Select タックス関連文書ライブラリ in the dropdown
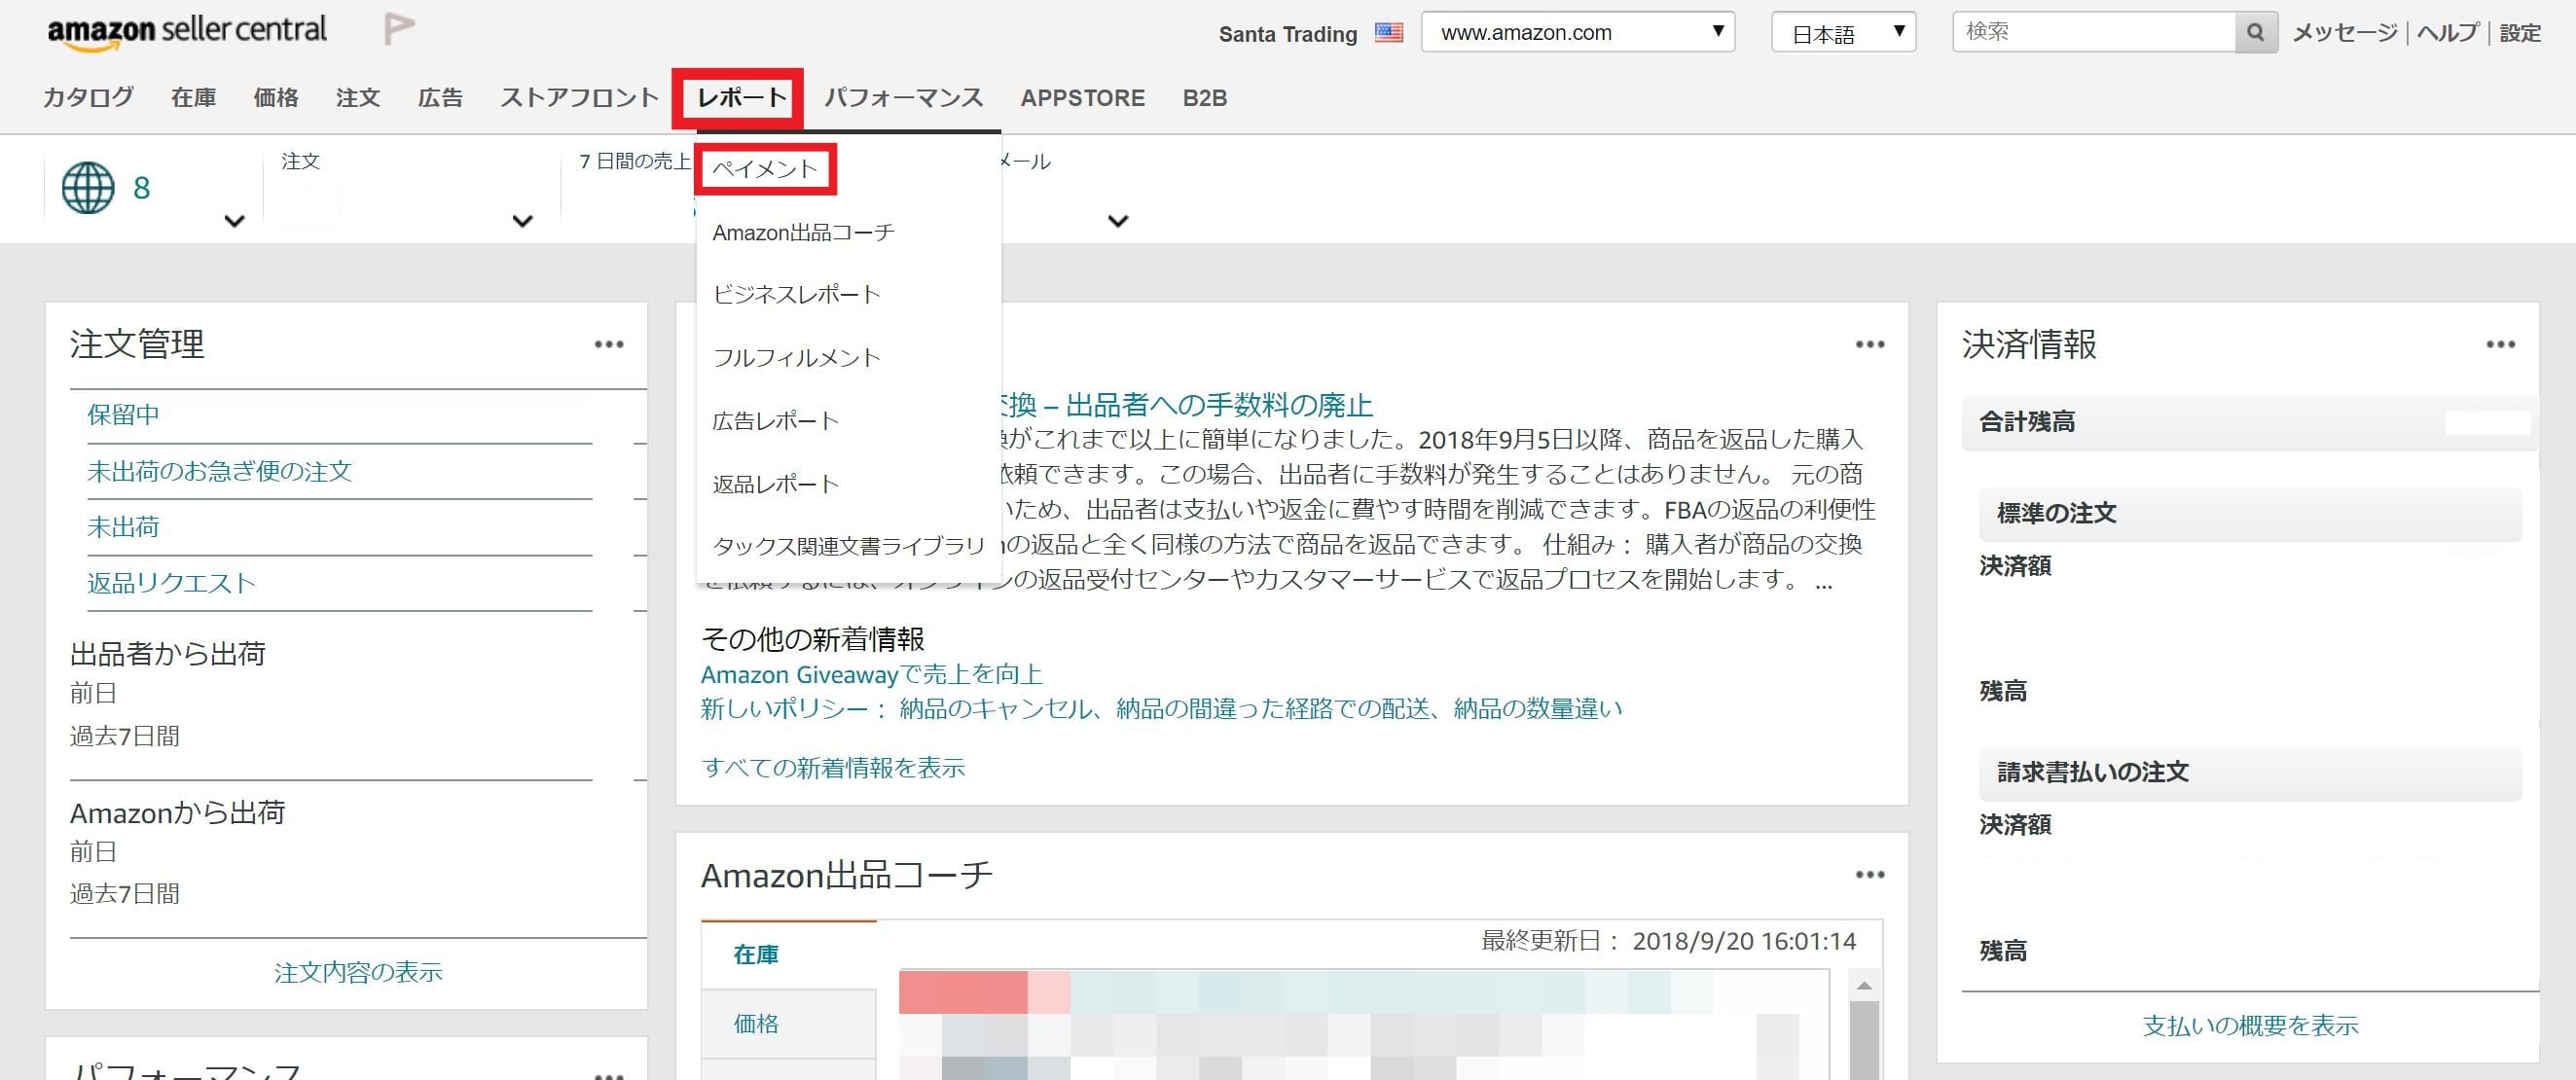The image size is (2576, 1080). click(x=849, y=545)
